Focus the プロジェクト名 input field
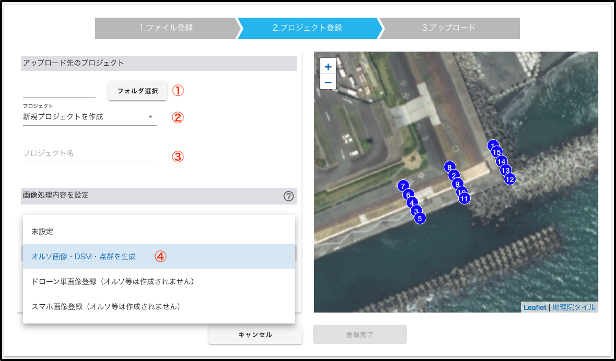Viewport: 616px width, 361px height. pos(90,153)
